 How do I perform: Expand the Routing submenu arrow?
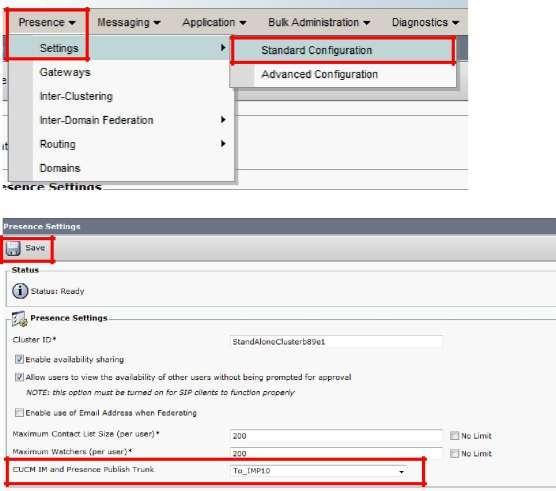223,144
